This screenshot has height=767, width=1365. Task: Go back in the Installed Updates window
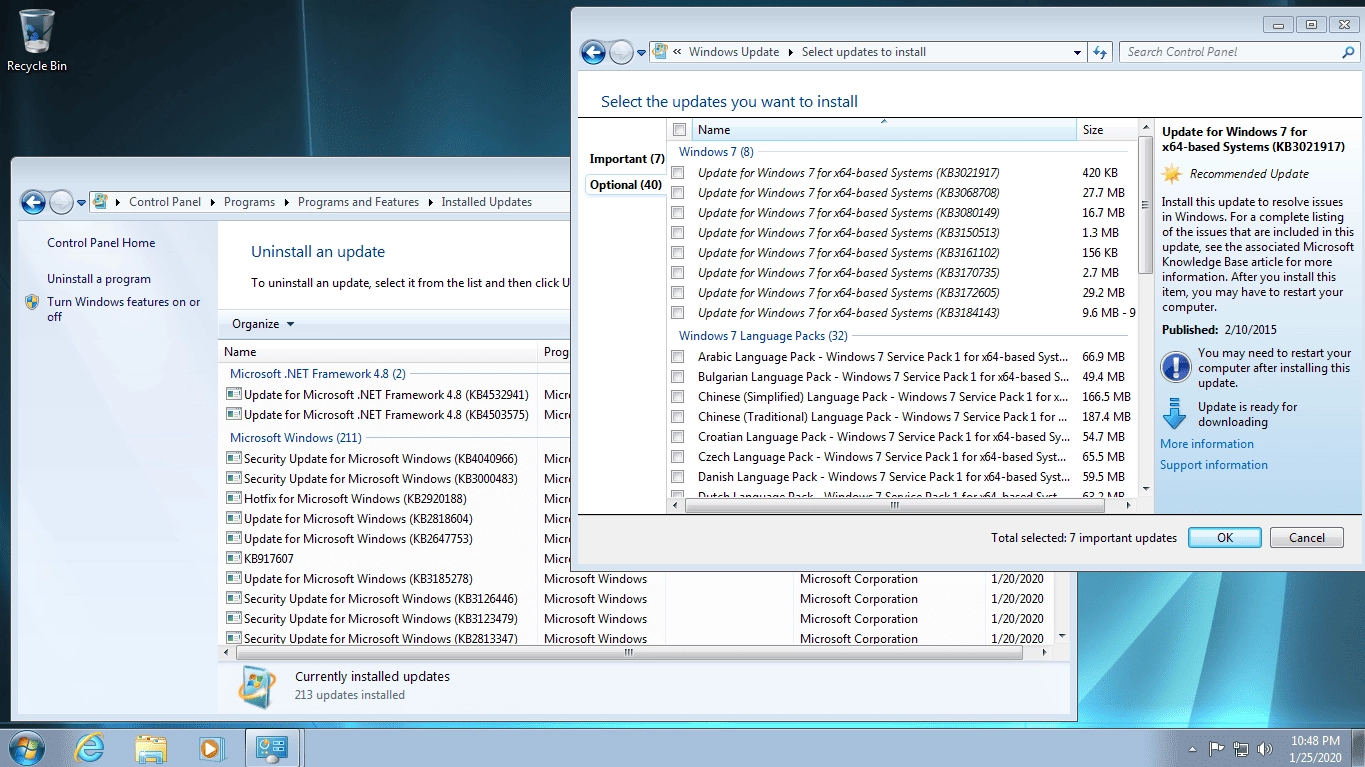(33, 202)
